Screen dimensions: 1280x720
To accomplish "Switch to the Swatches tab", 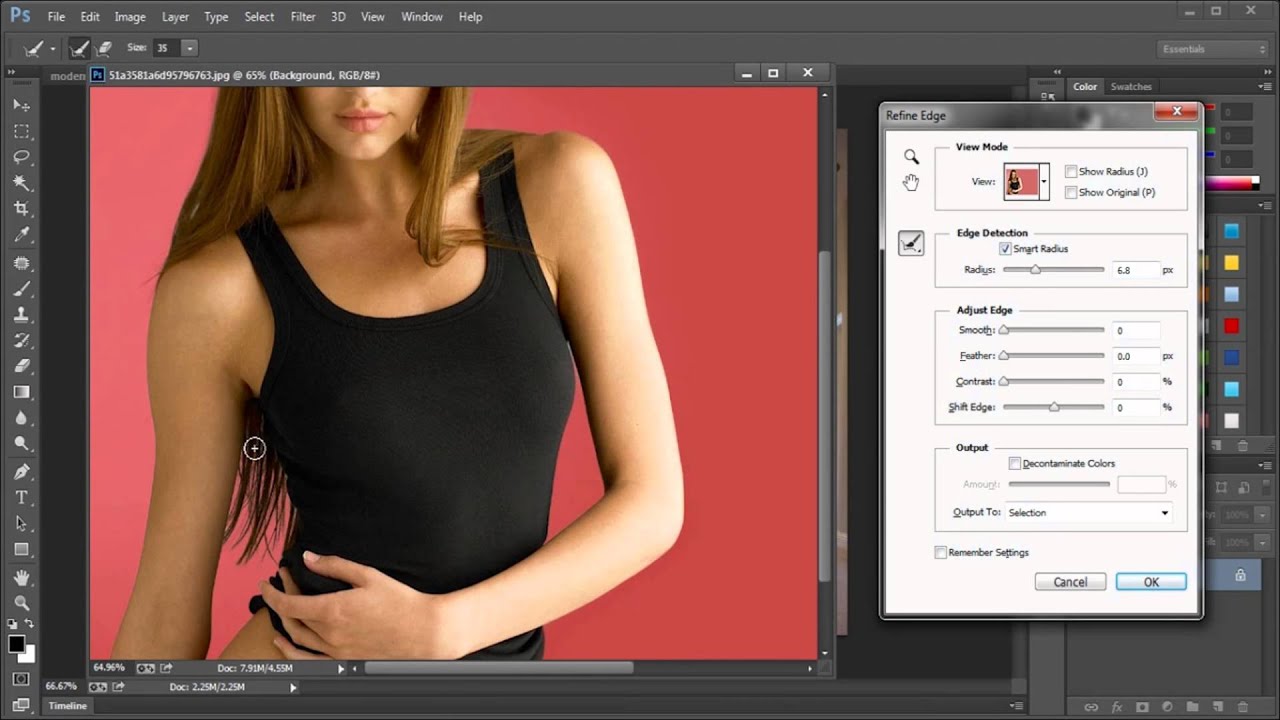I will tap(1131, 87).
